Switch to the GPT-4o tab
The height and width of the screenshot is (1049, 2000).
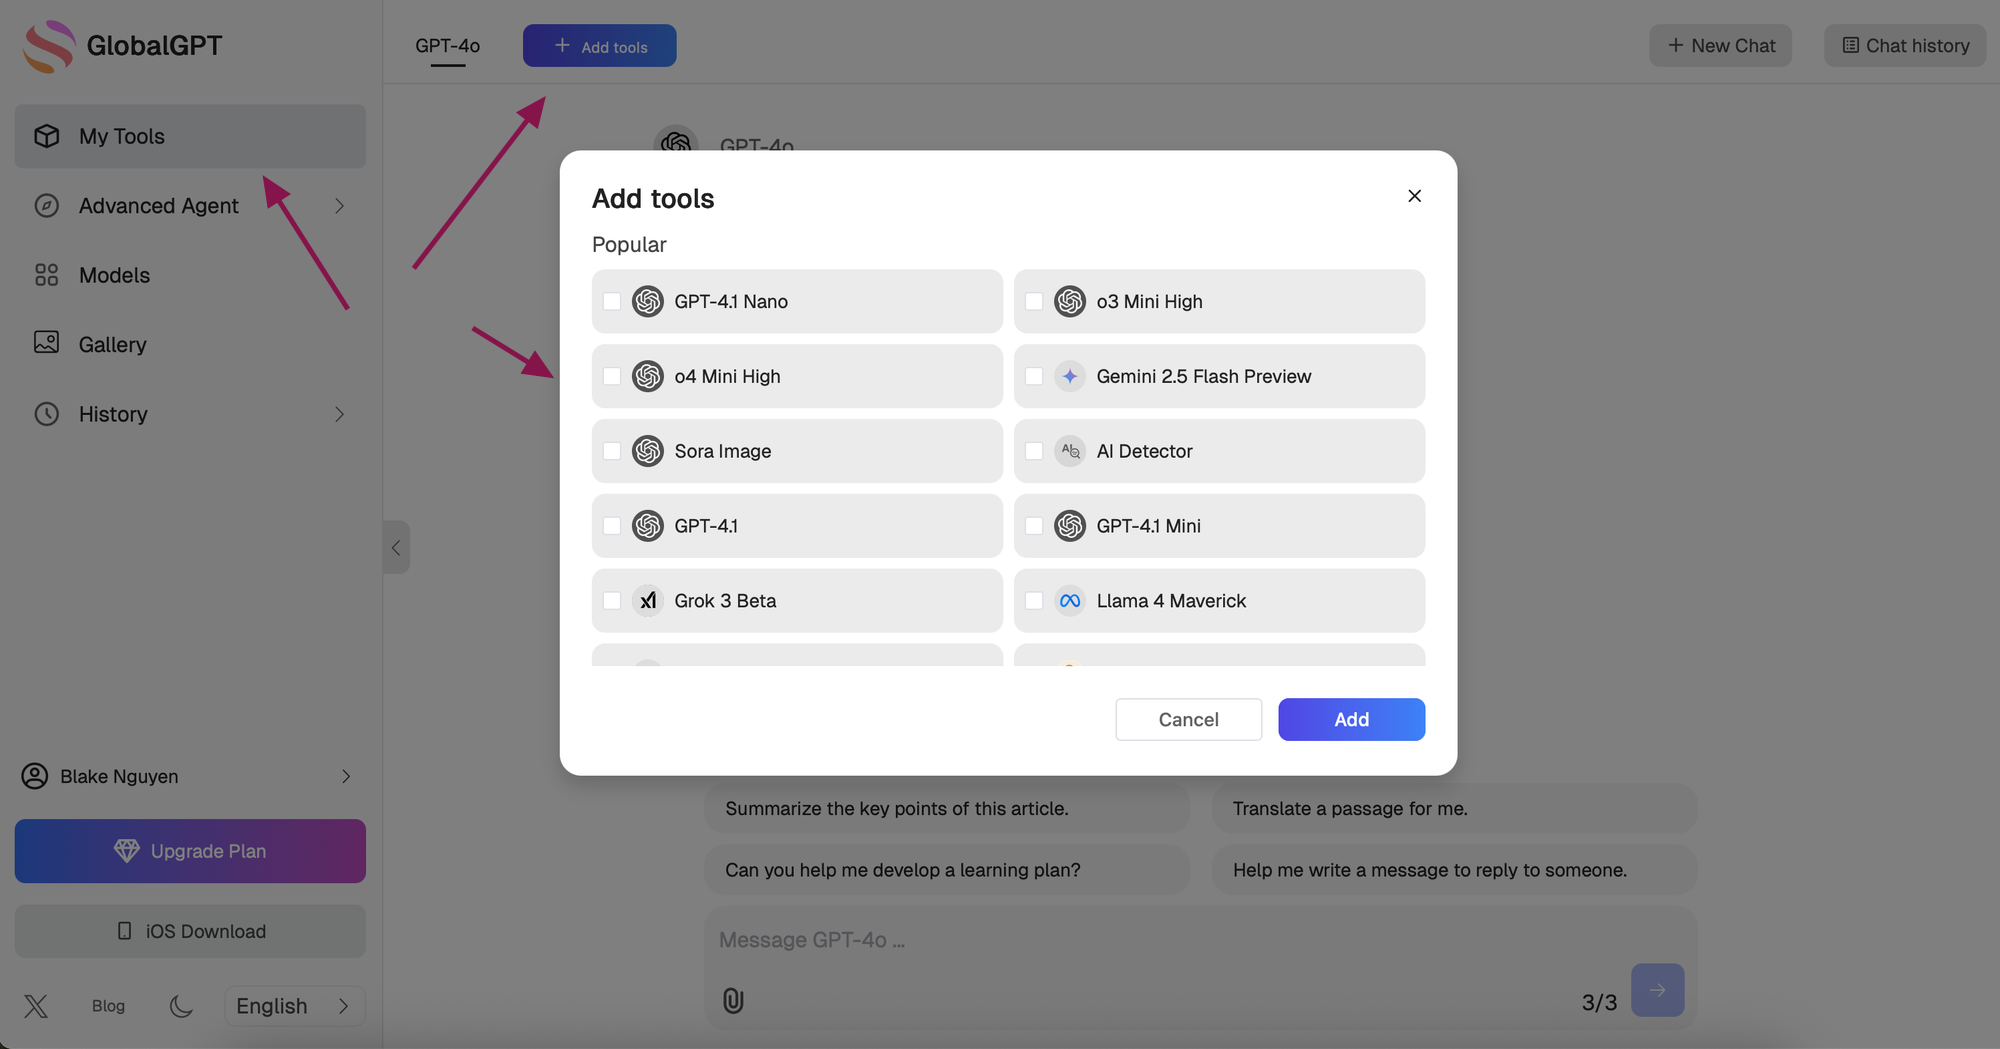(447, 46)
